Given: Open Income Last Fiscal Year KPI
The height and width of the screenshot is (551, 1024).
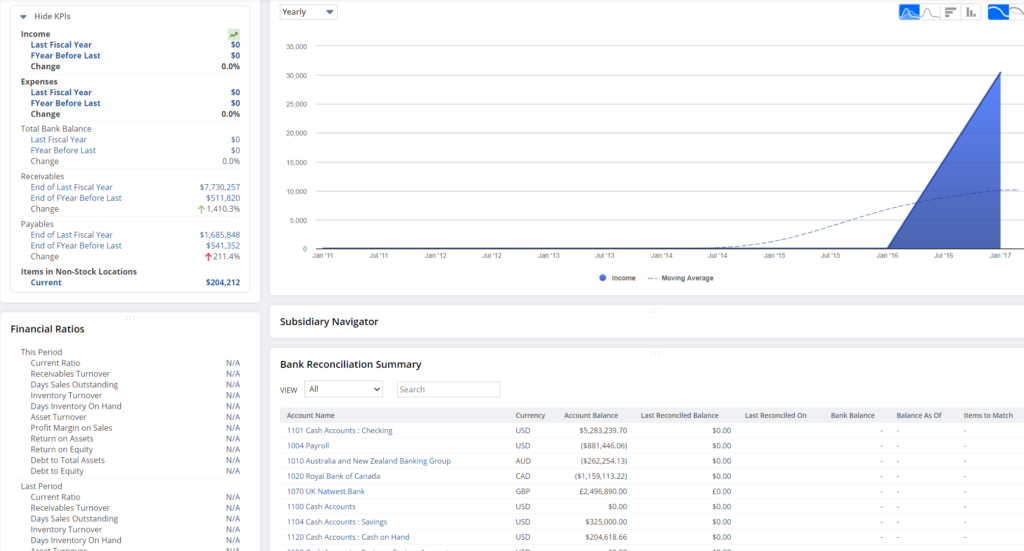Looking at the screenshot, I should coord(61,45).
